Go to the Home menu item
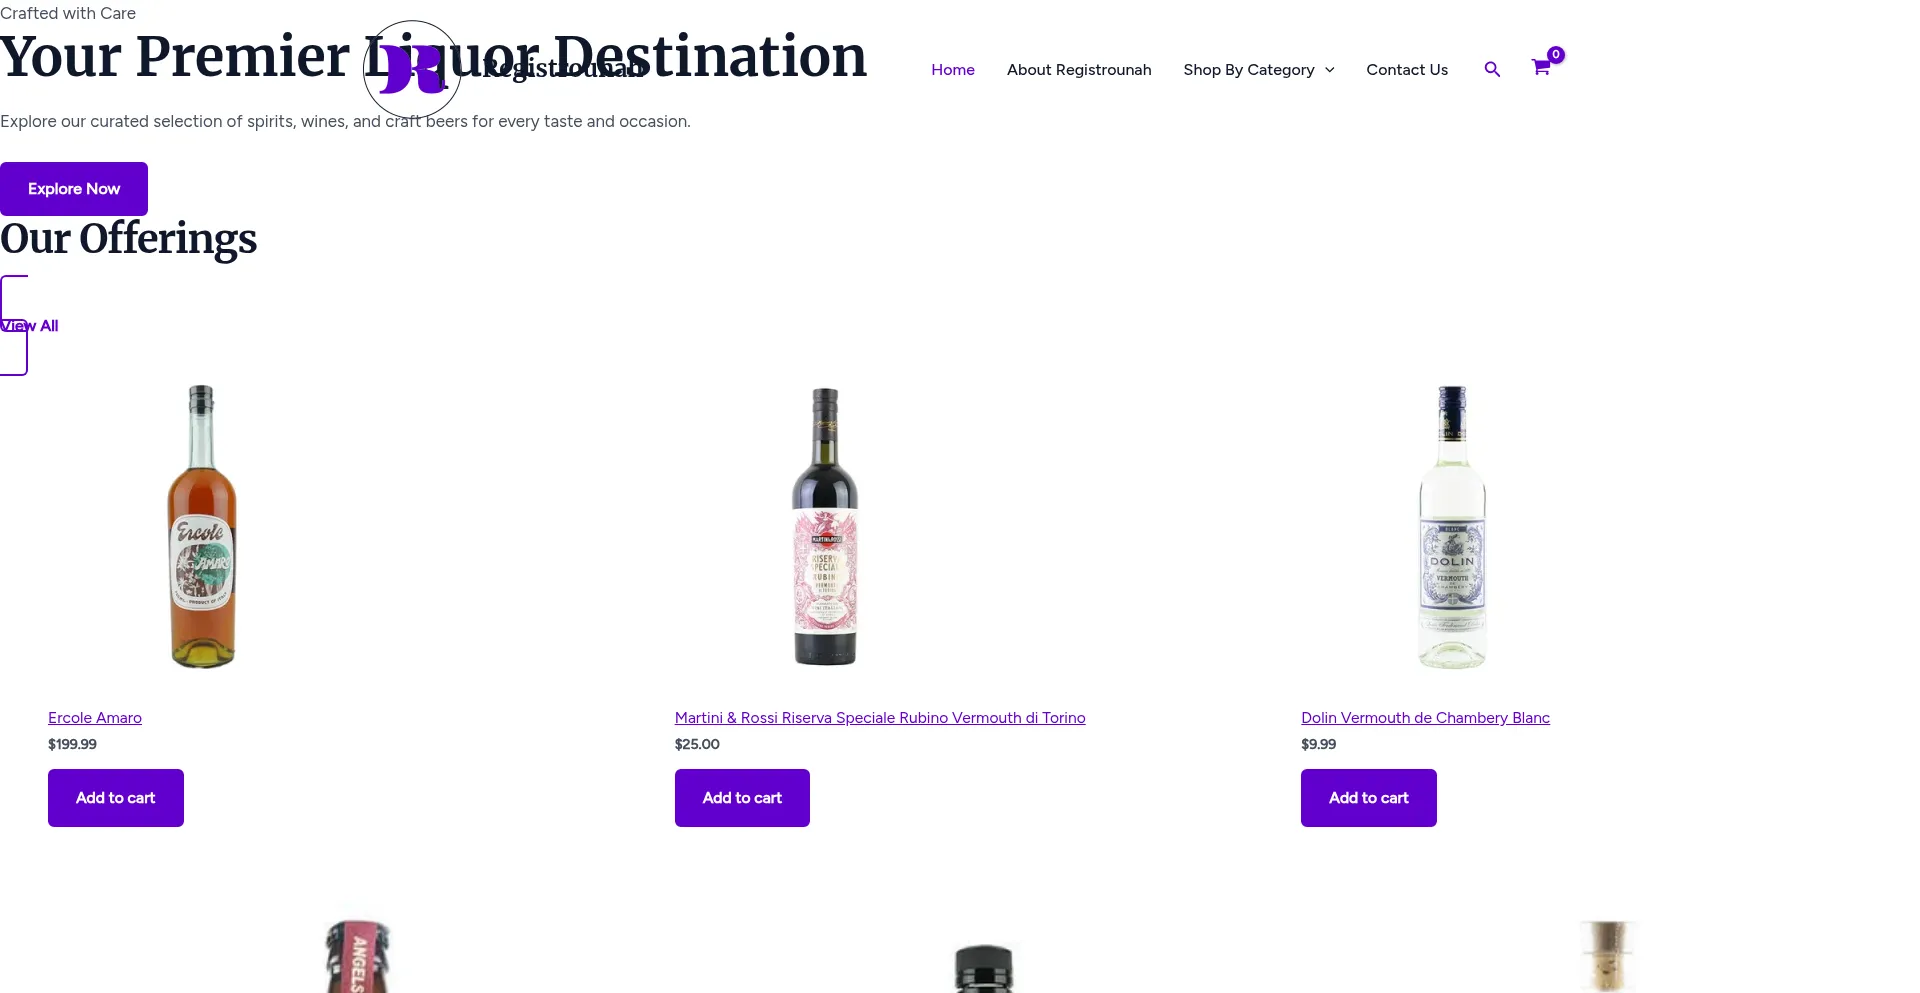1920x993 pixels. [953, 69]
